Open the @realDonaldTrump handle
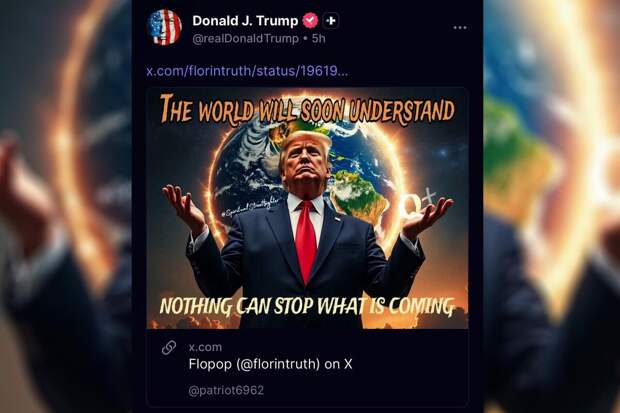The image size is (620, 413). pyautogui.click(x=245, y=39)
